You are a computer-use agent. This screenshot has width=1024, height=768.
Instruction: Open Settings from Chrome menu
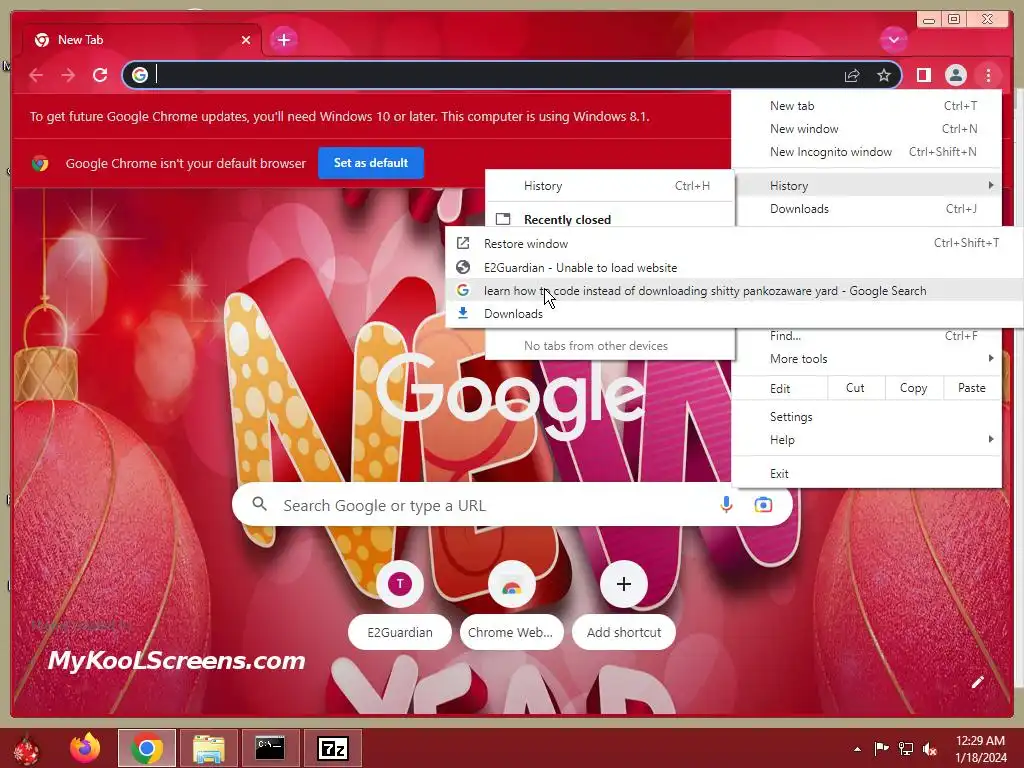(x=866, y=417)
